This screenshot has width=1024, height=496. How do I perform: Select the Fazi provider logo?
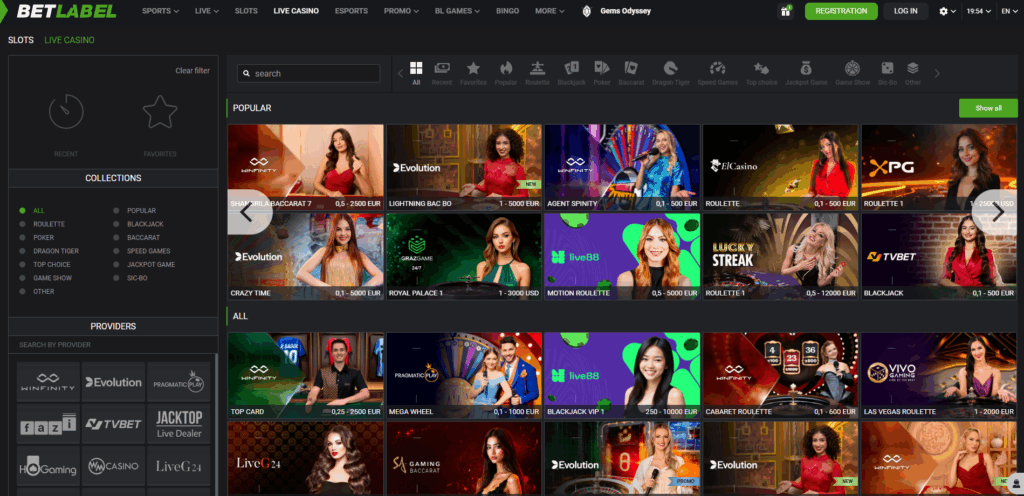[x=48, y=424]
